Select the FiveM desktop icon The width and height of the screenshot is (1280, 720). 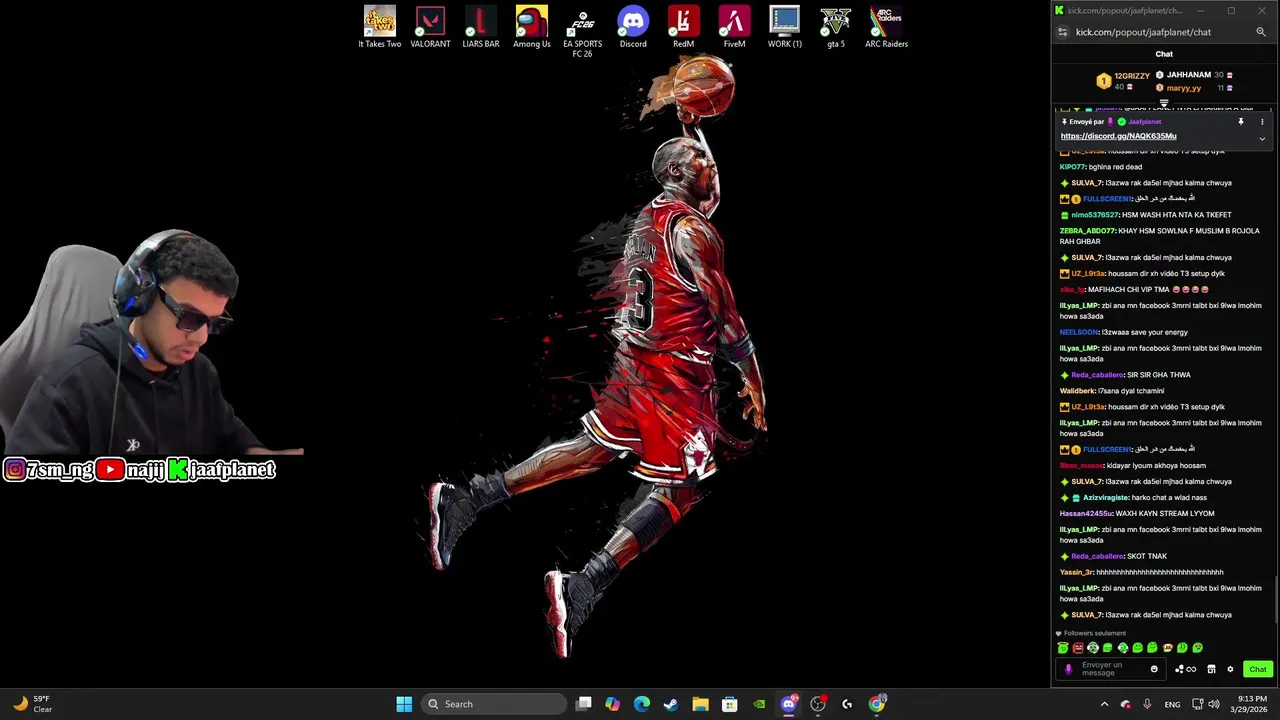click(x=734, y=27)
